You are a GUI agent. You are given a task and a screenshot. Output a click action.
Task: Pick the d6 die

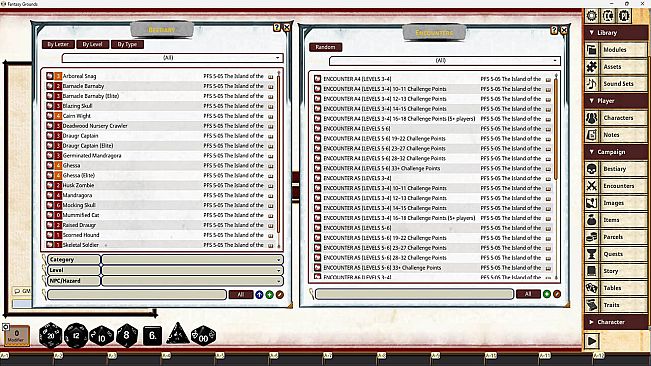coord(152,335)
